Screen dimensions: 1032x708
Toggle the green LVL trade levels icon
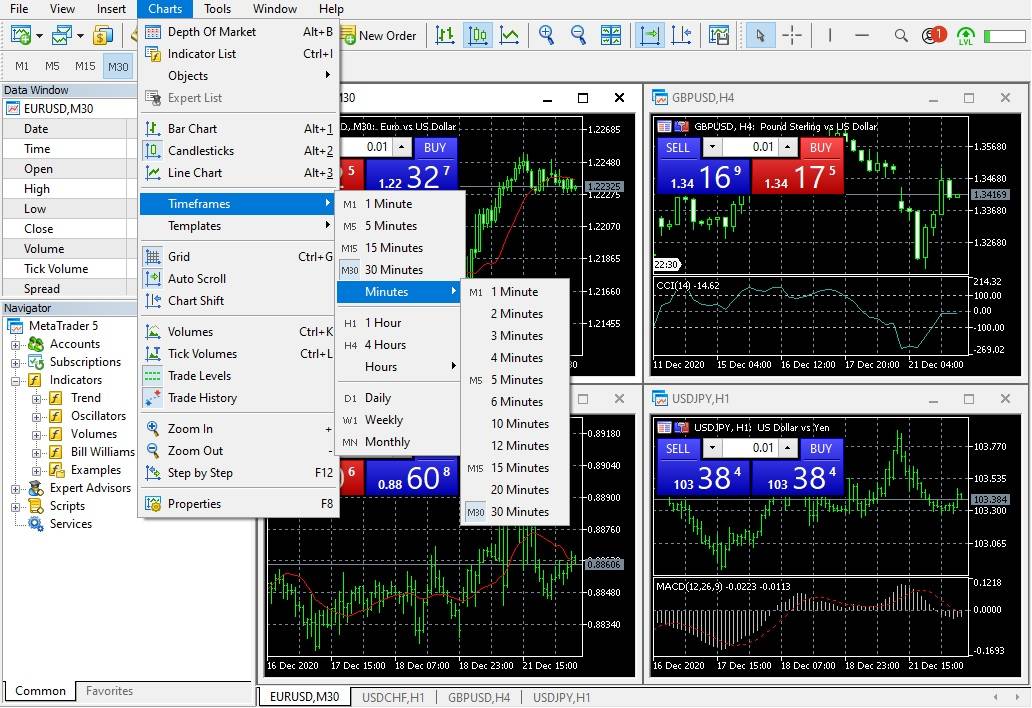click(x=965, y=36)
